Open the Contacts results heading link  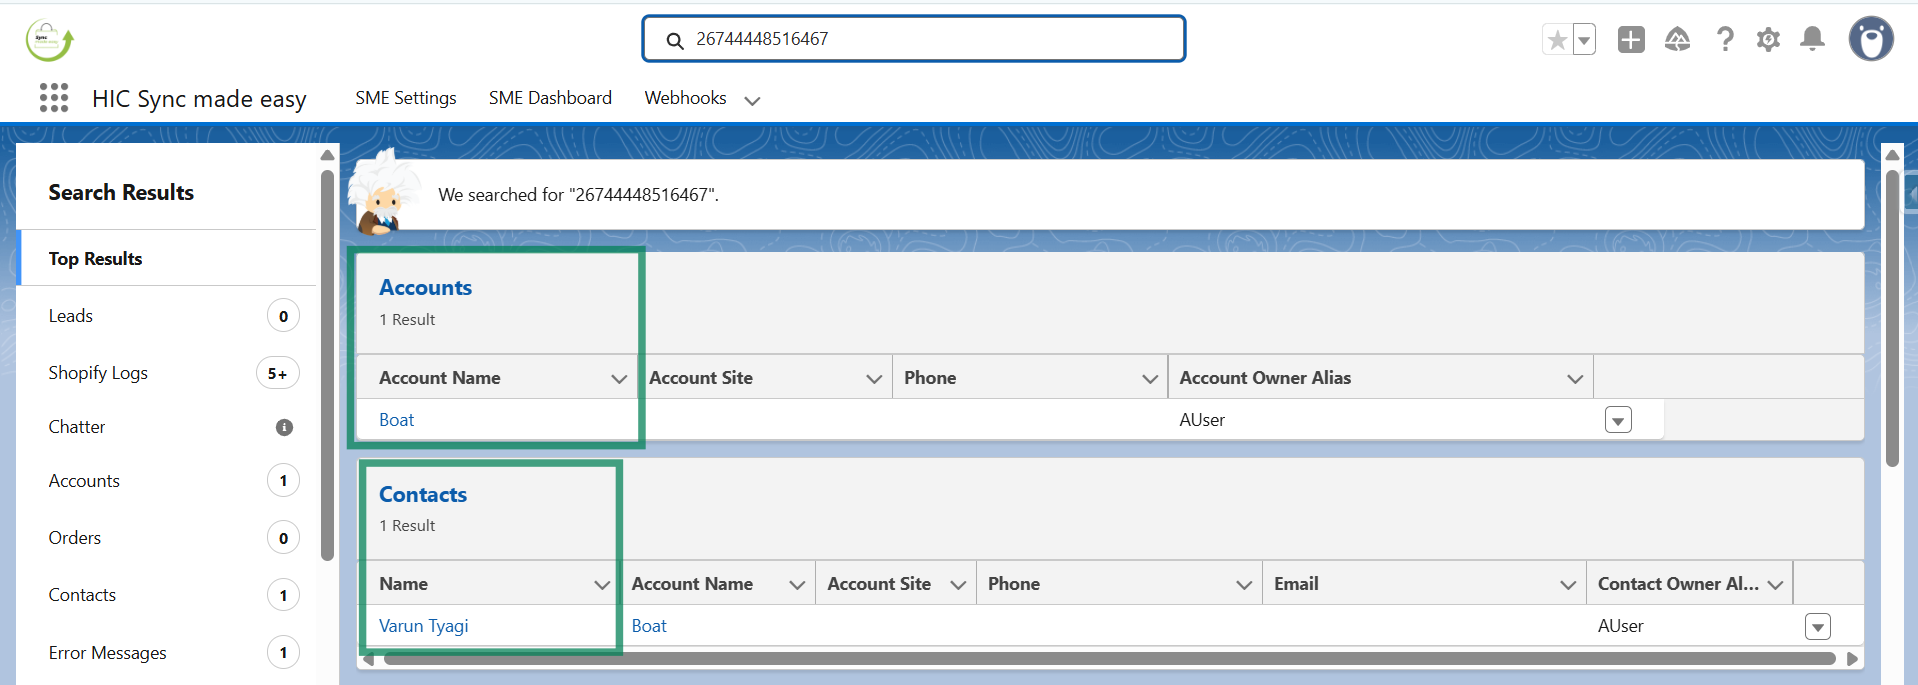pyautogui.click(x=423, y=495)
